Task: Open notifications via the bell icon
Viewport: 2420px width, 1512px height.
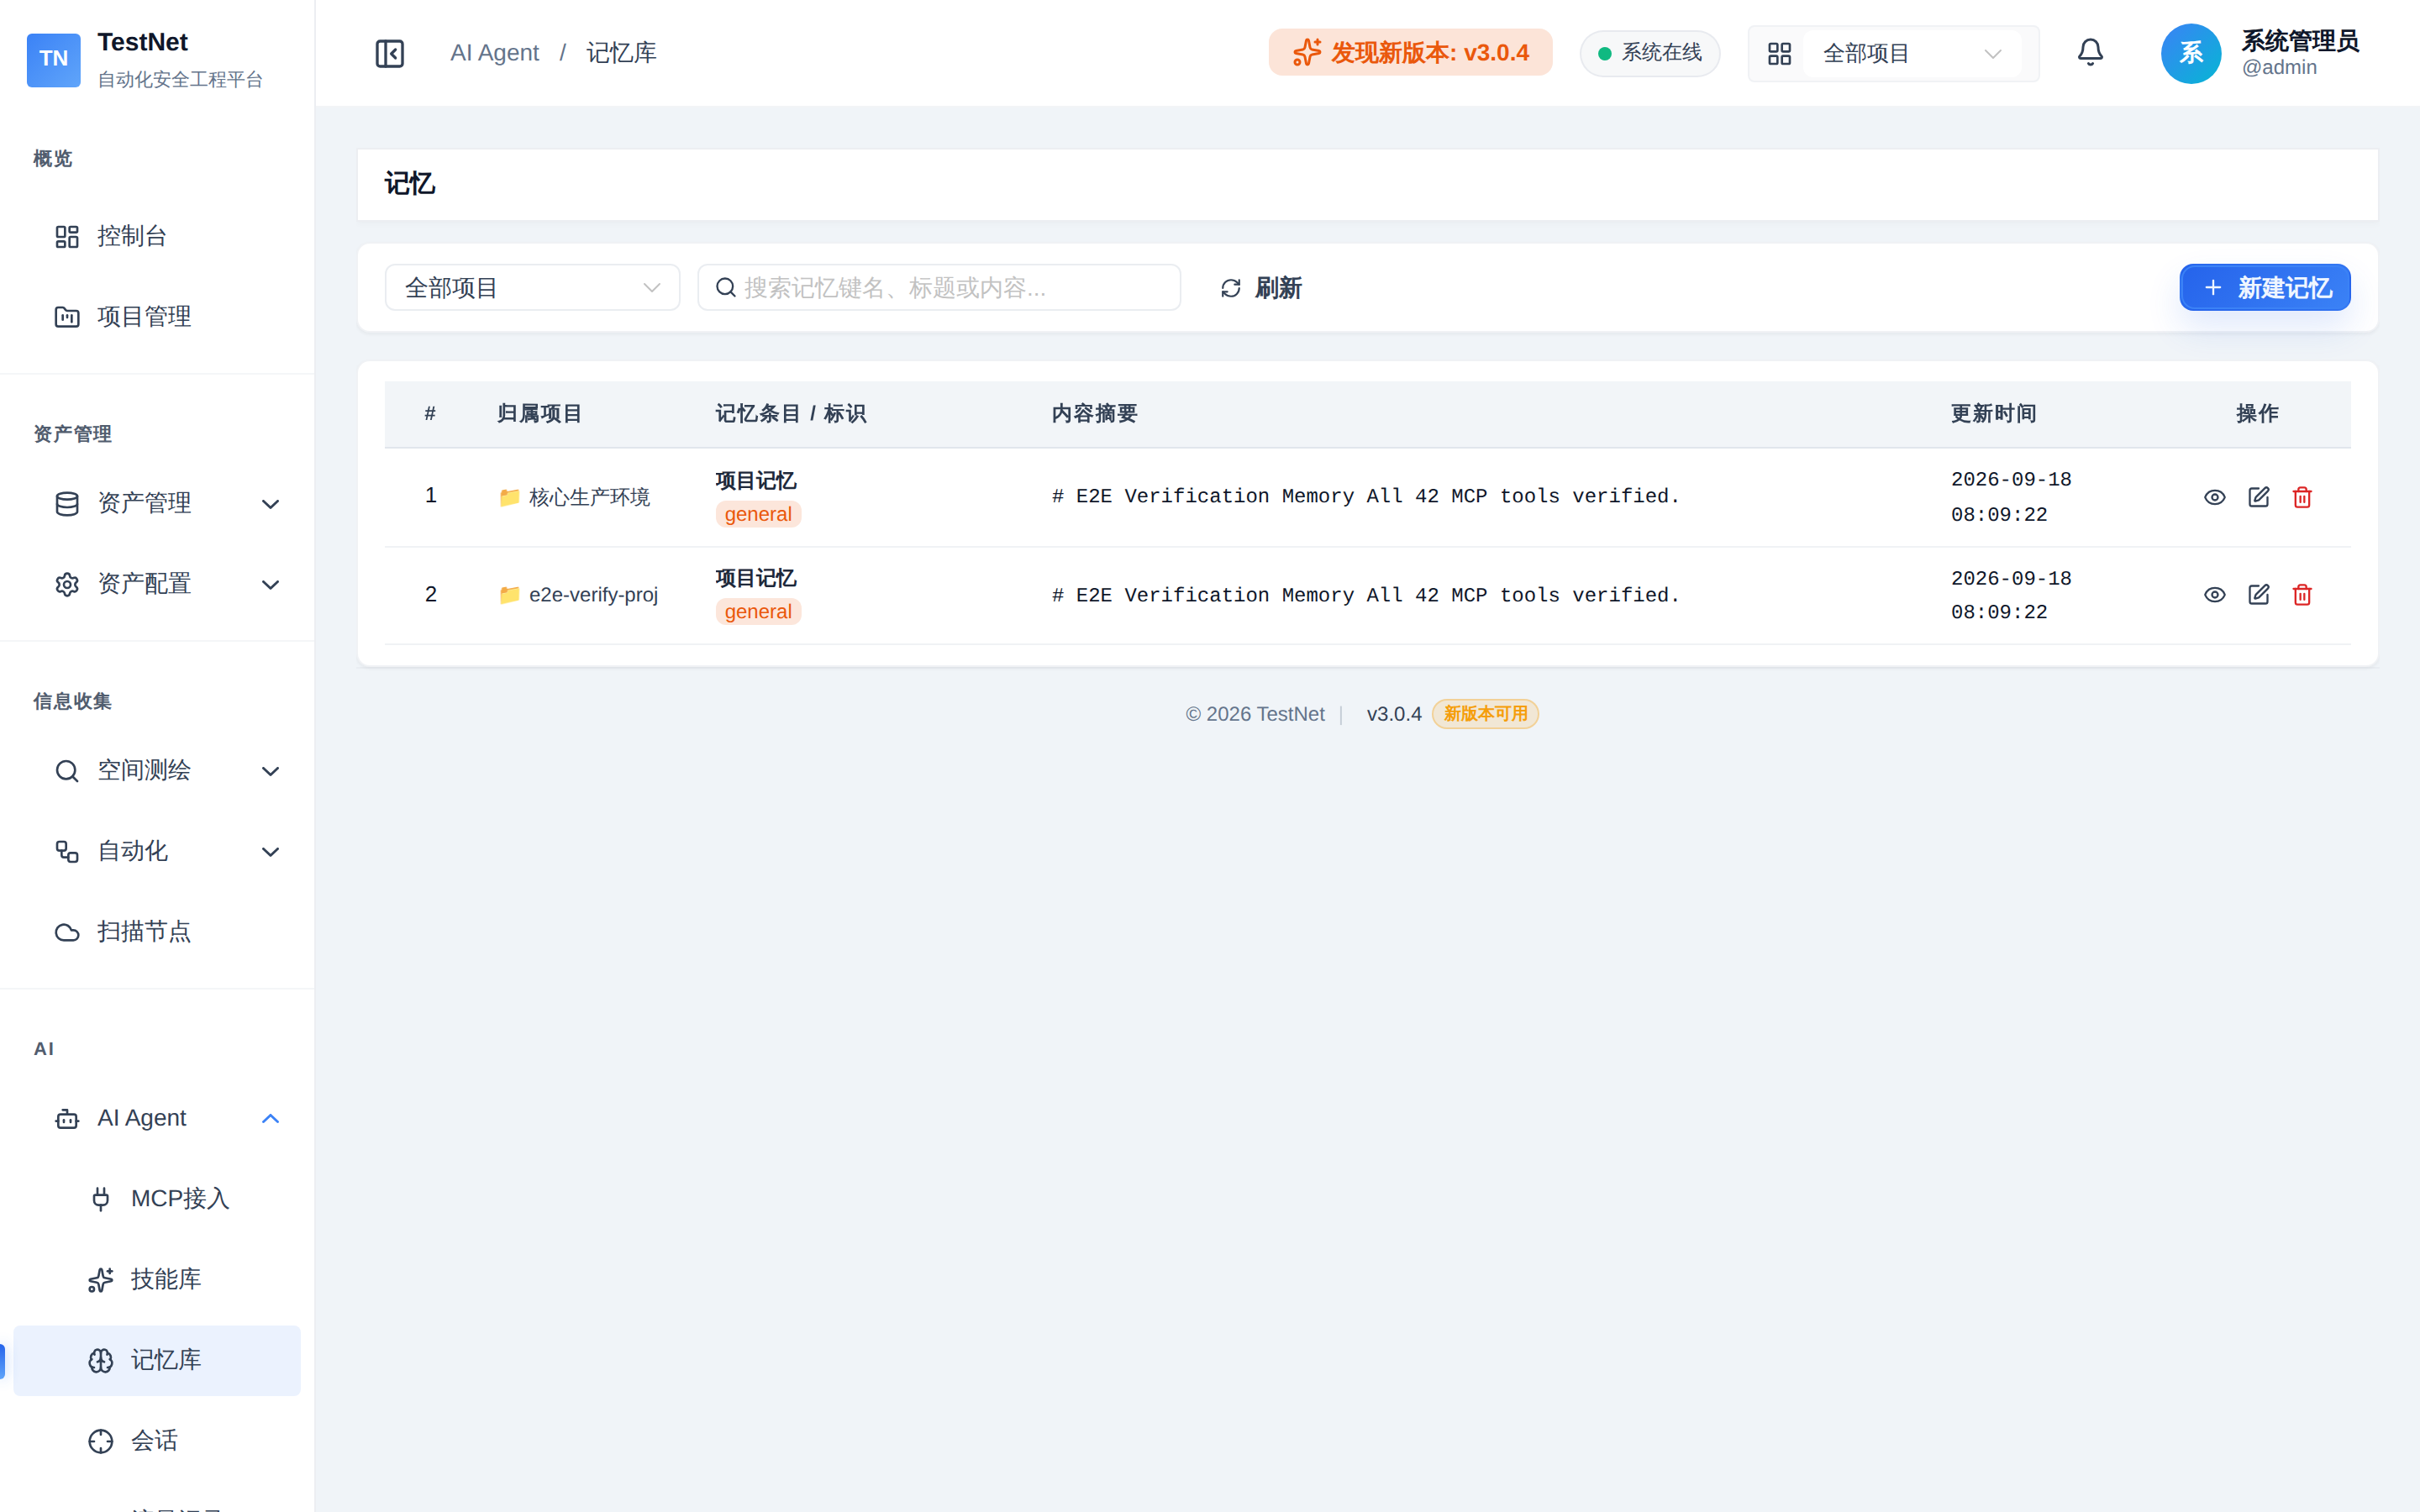Action: coord(2090,53)
